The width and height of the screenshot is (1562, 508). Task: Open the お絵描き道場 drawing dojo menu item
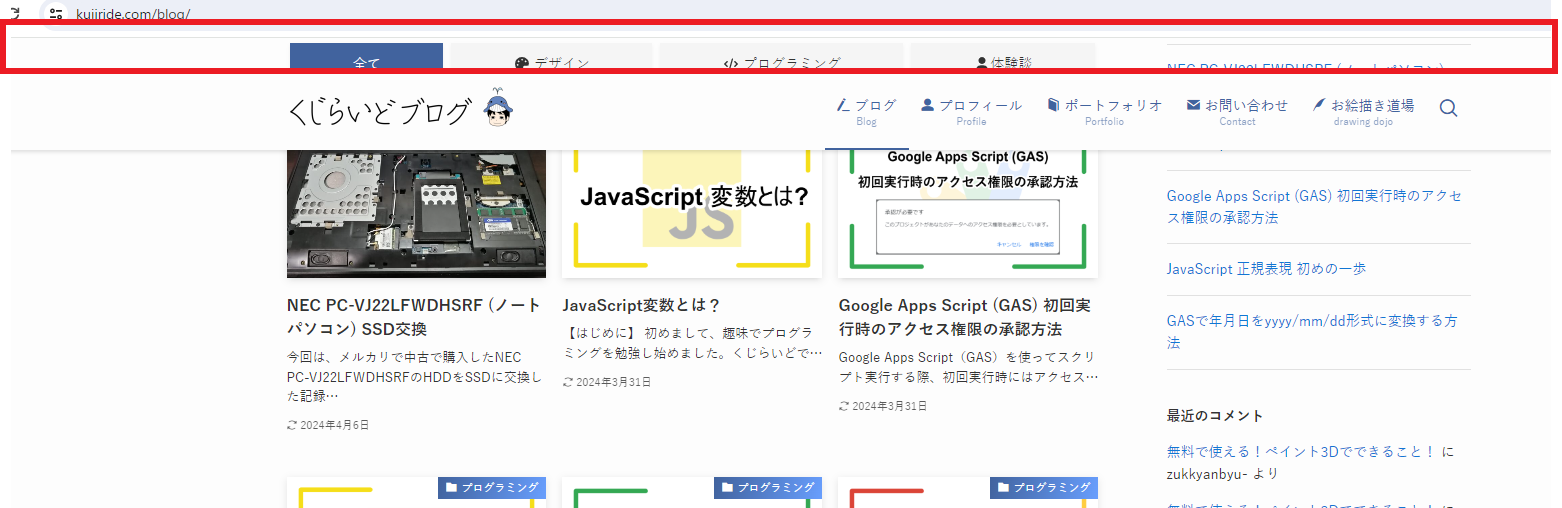coord(1363,111)
